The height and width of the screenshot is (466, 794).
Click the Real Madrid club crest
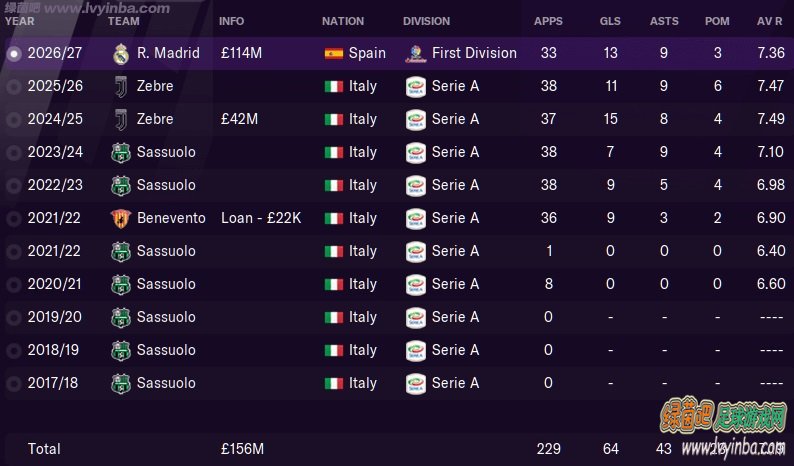coord(121,54)
